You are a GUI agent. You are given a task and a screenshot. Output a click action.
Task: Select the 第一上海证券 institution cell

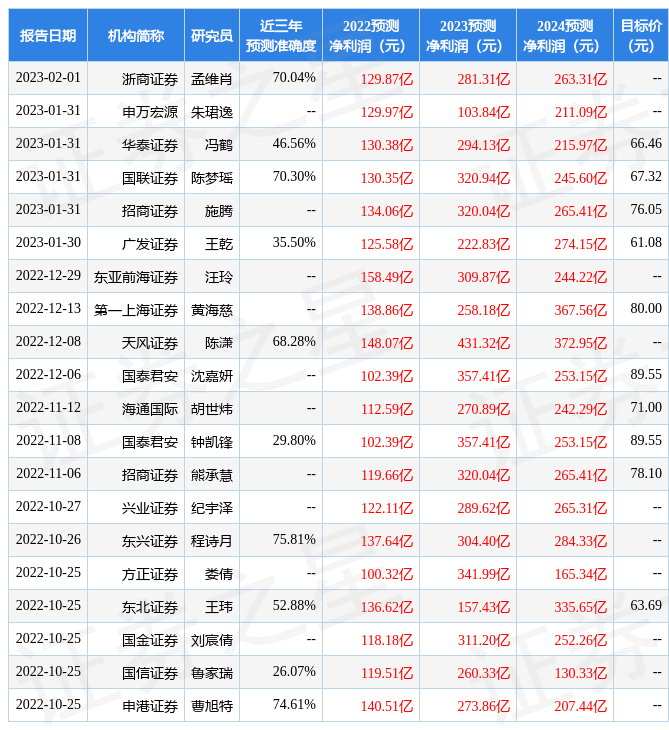[x=136, y=309]
